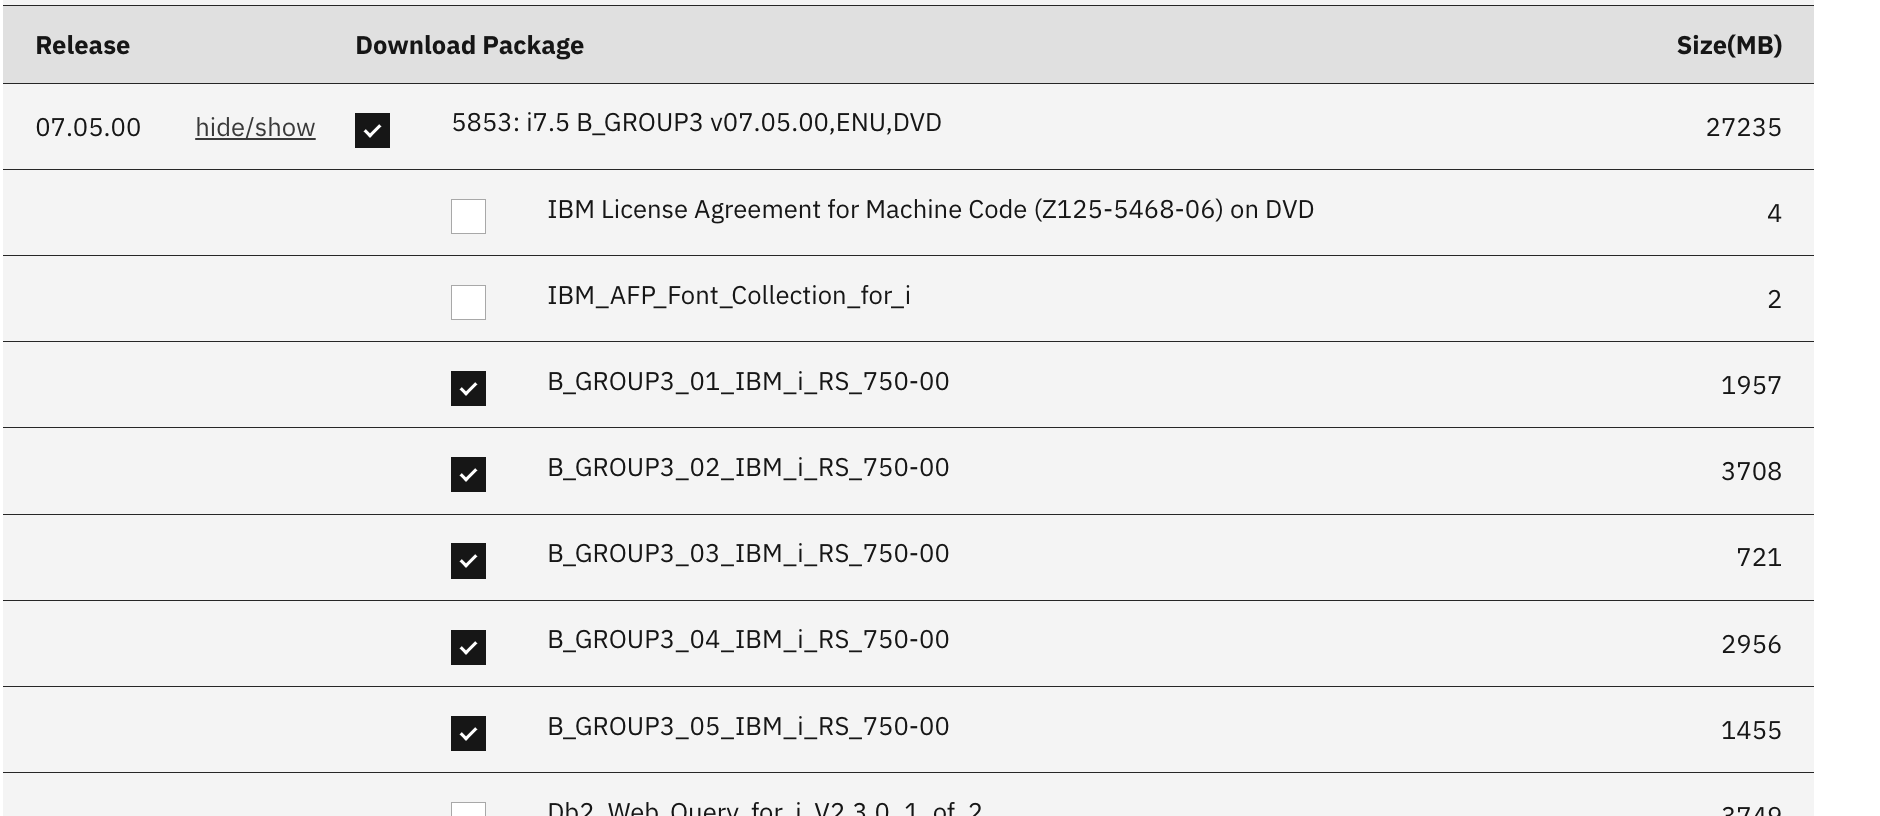Disable download of B_GROUP3_03_IBM_i_RS_750-00

pyautogui.click(x=467, y=561)
